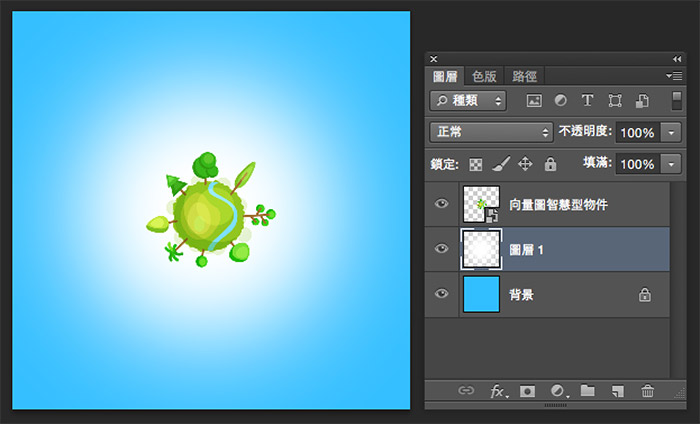The width and height of the screenshot is (700, 424).
Task: Open the 種類 filter type dropdown
Action: 467,101
